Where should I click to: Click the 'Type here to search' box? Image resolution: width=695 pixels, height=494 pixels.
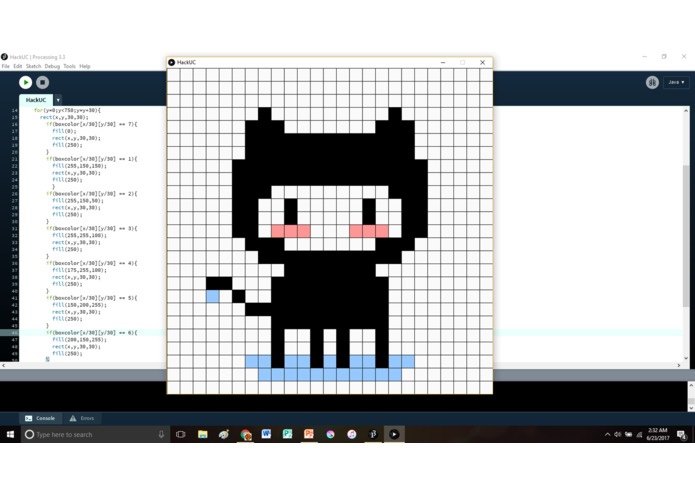[x=95, y=435]
